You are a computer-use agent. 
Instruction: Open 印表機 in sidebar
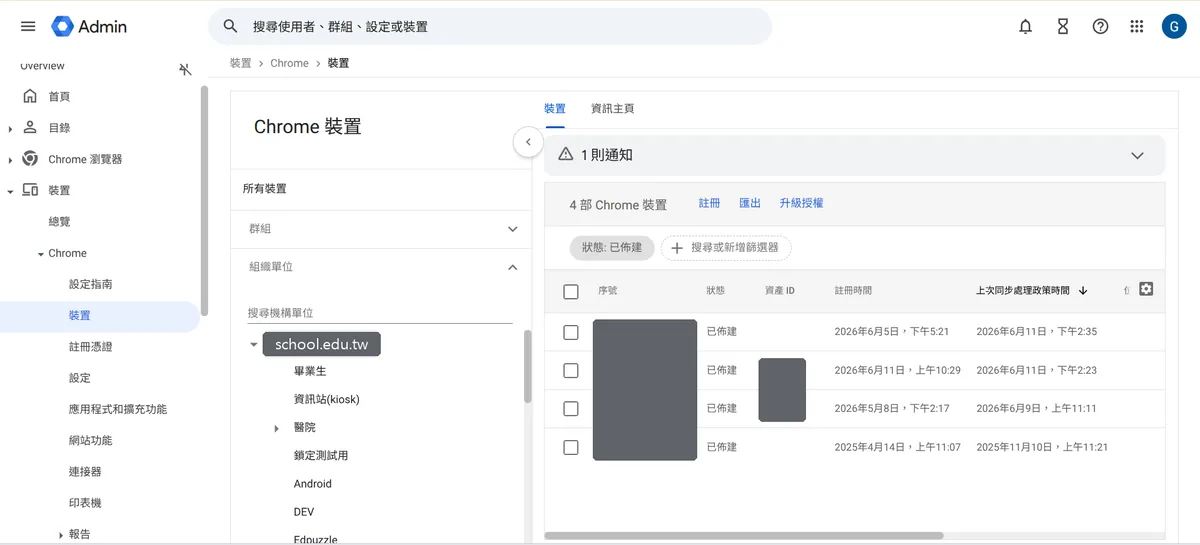tap(85, 503)
